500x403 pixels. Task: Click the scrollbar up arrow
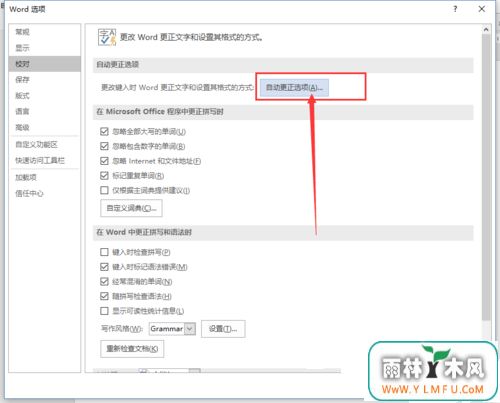(x=486, y=30)
